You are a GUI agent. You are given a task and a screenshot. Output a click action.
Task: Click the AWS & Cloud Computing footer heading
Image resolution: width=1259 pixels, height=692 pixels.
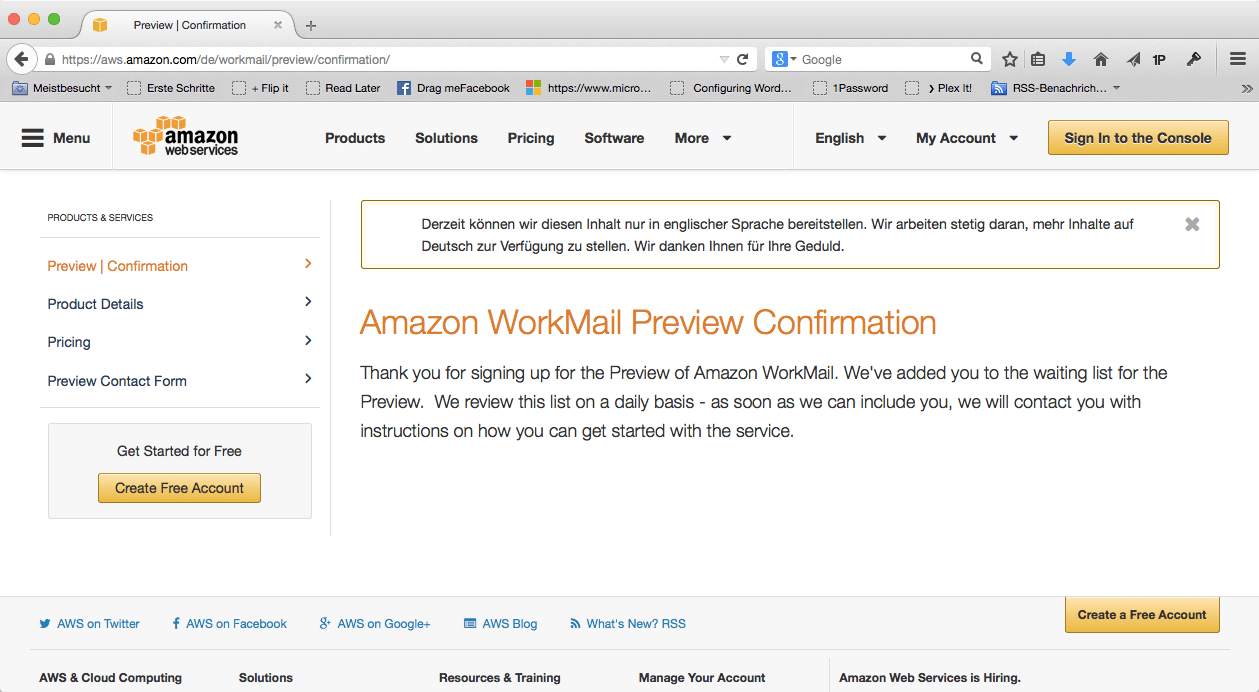111,677
